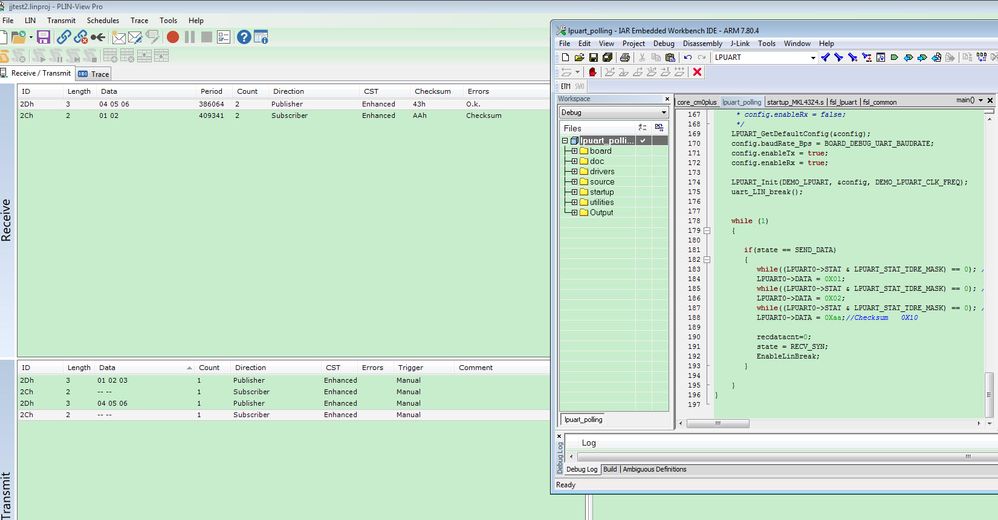The height and width of the screenshot is (520, 998).
Task: Click the Paste icon in IAR toolbar
Action: click(670, 57)
